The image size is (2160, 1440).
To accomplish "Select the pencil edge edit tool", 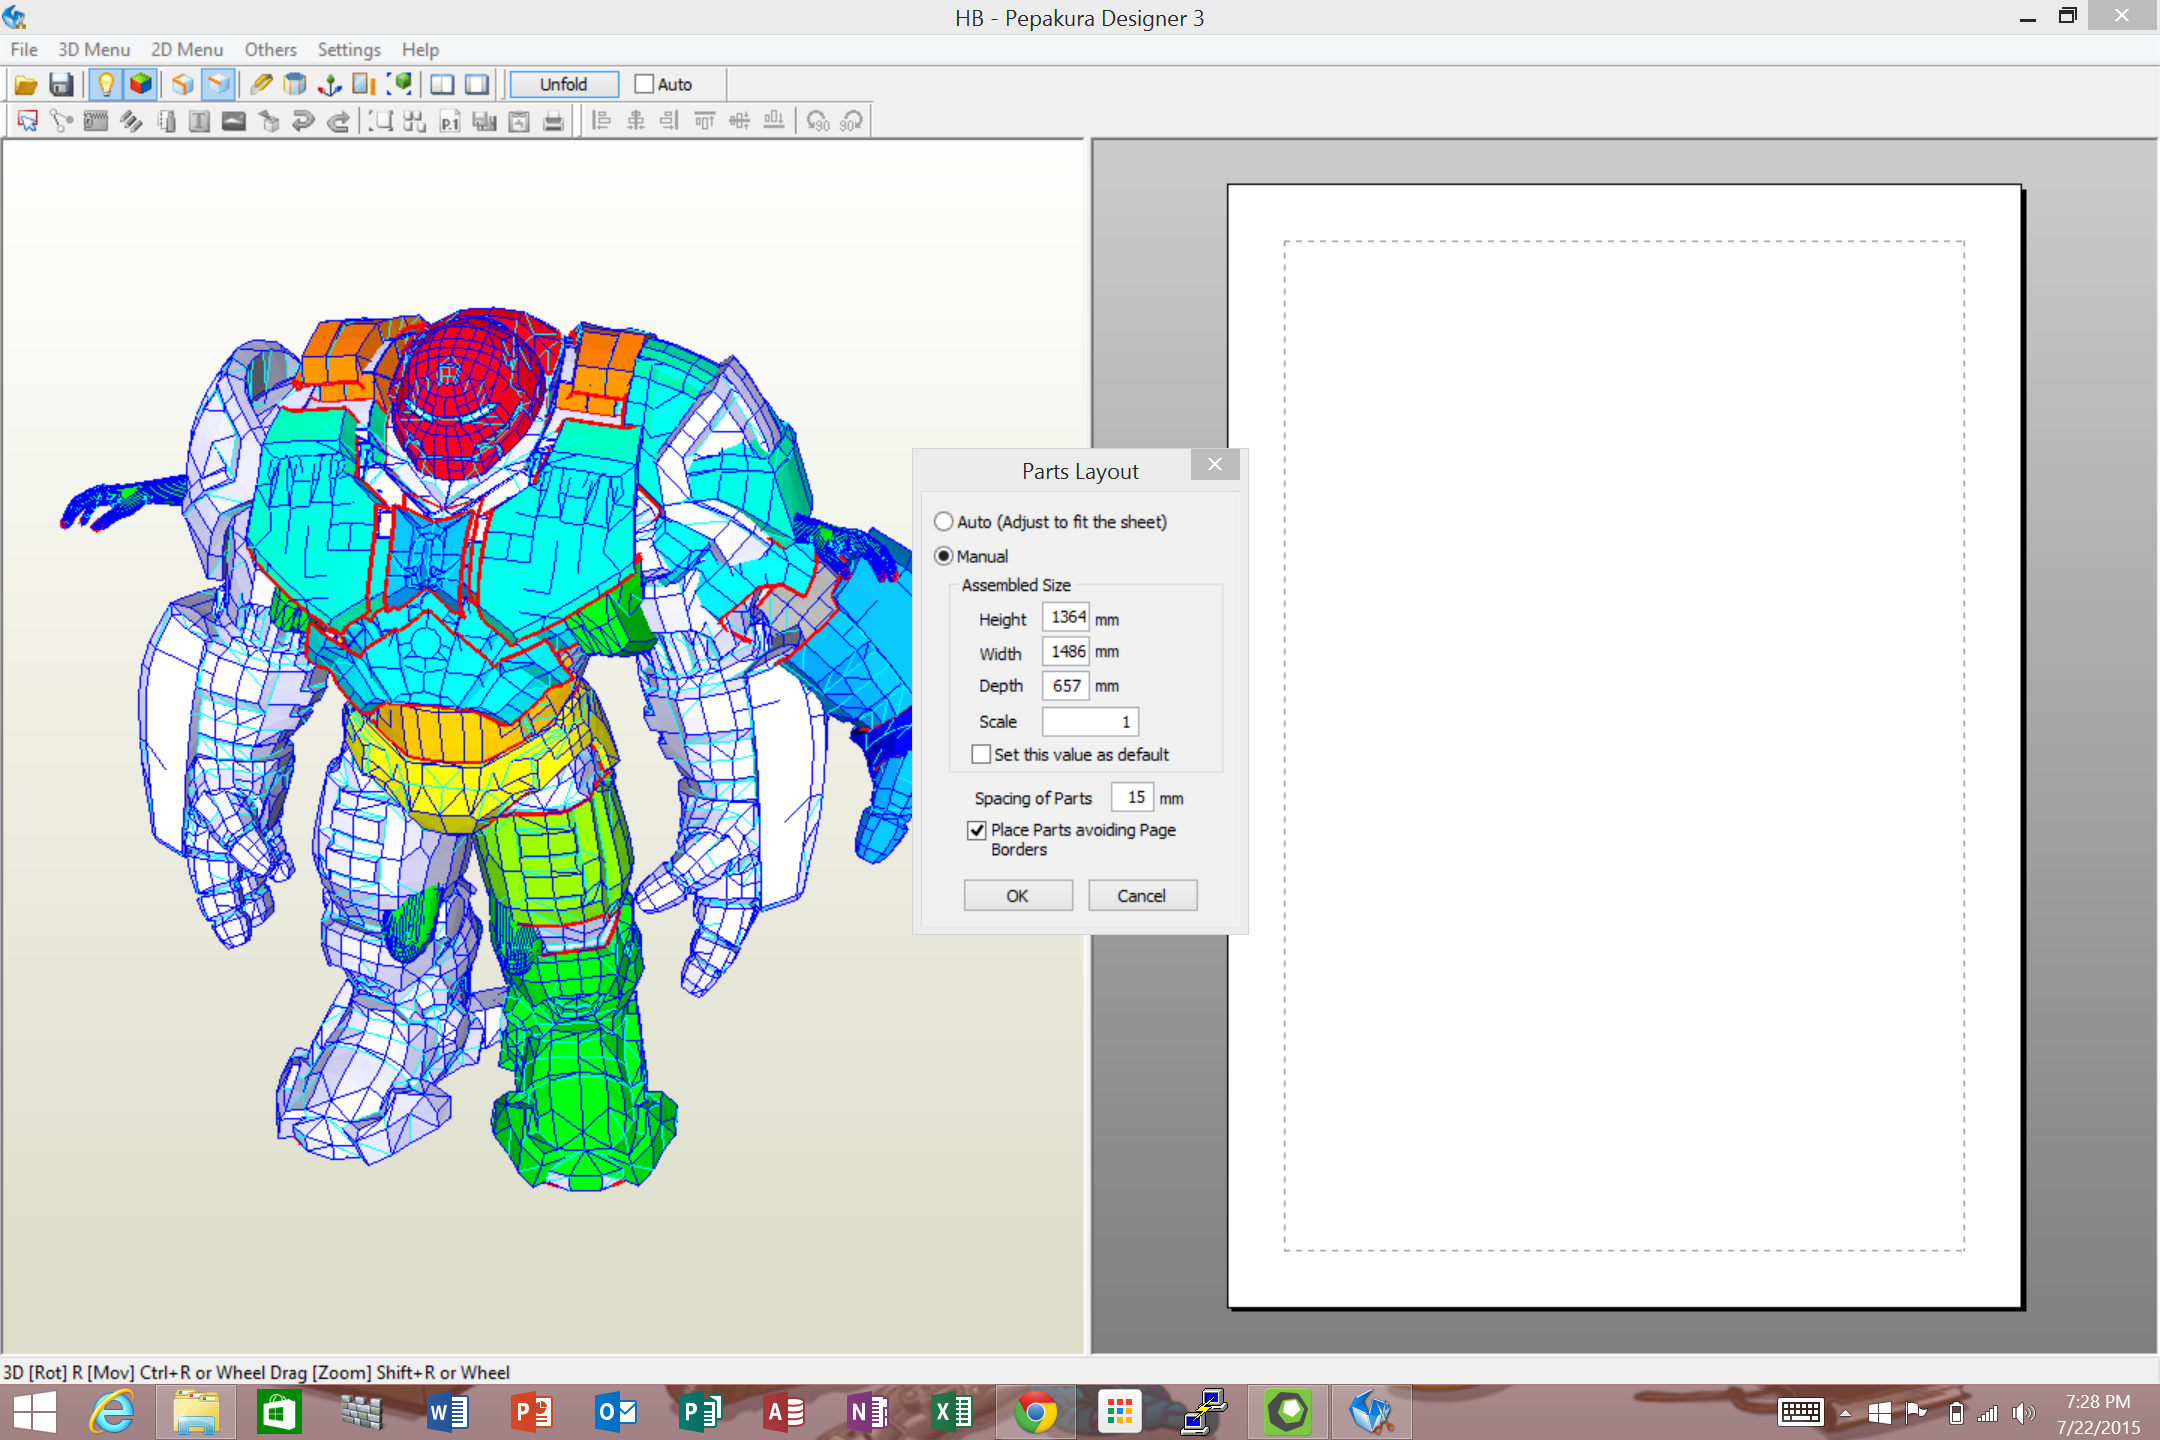I will 261,85.
